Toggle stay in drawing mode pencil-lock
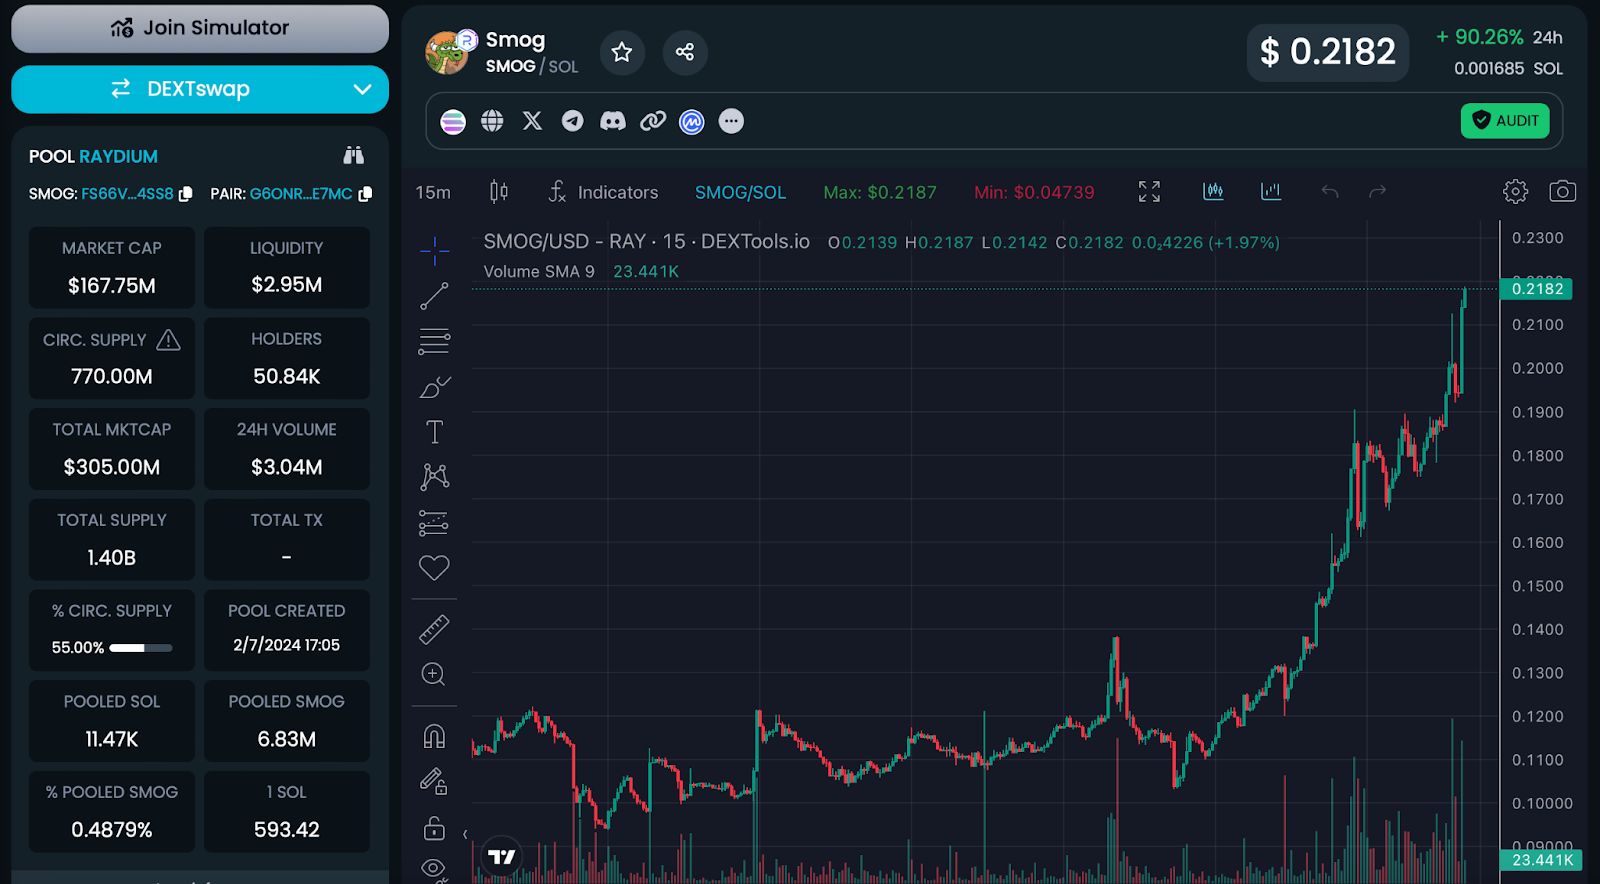This screenshot has width=1600, height=884. coord(433,781)
